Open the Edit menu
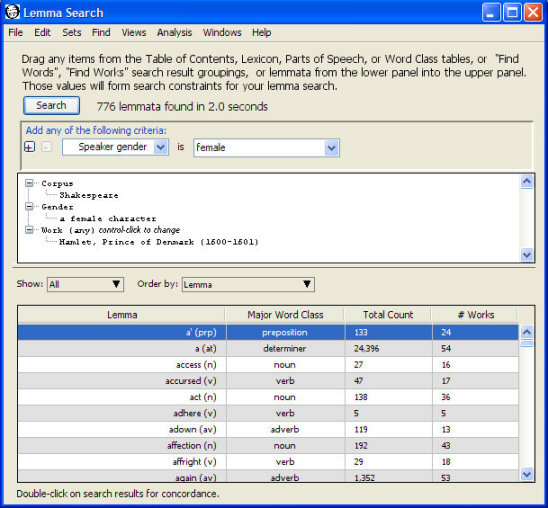This screenshot has width=548, height=508. pos(42,32)
